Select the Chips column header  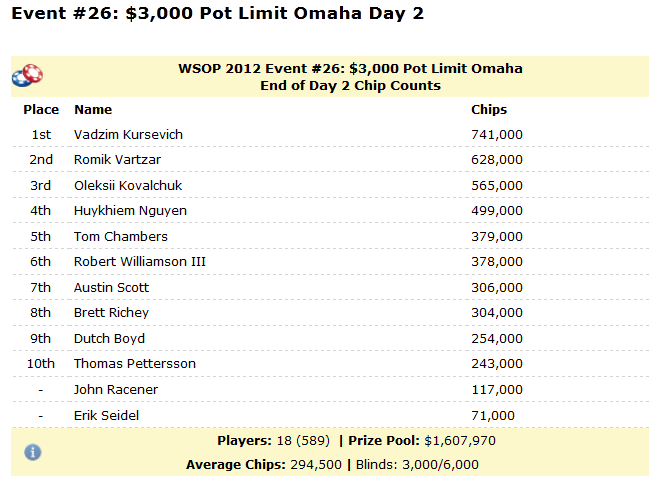click(x=489, y=110)
